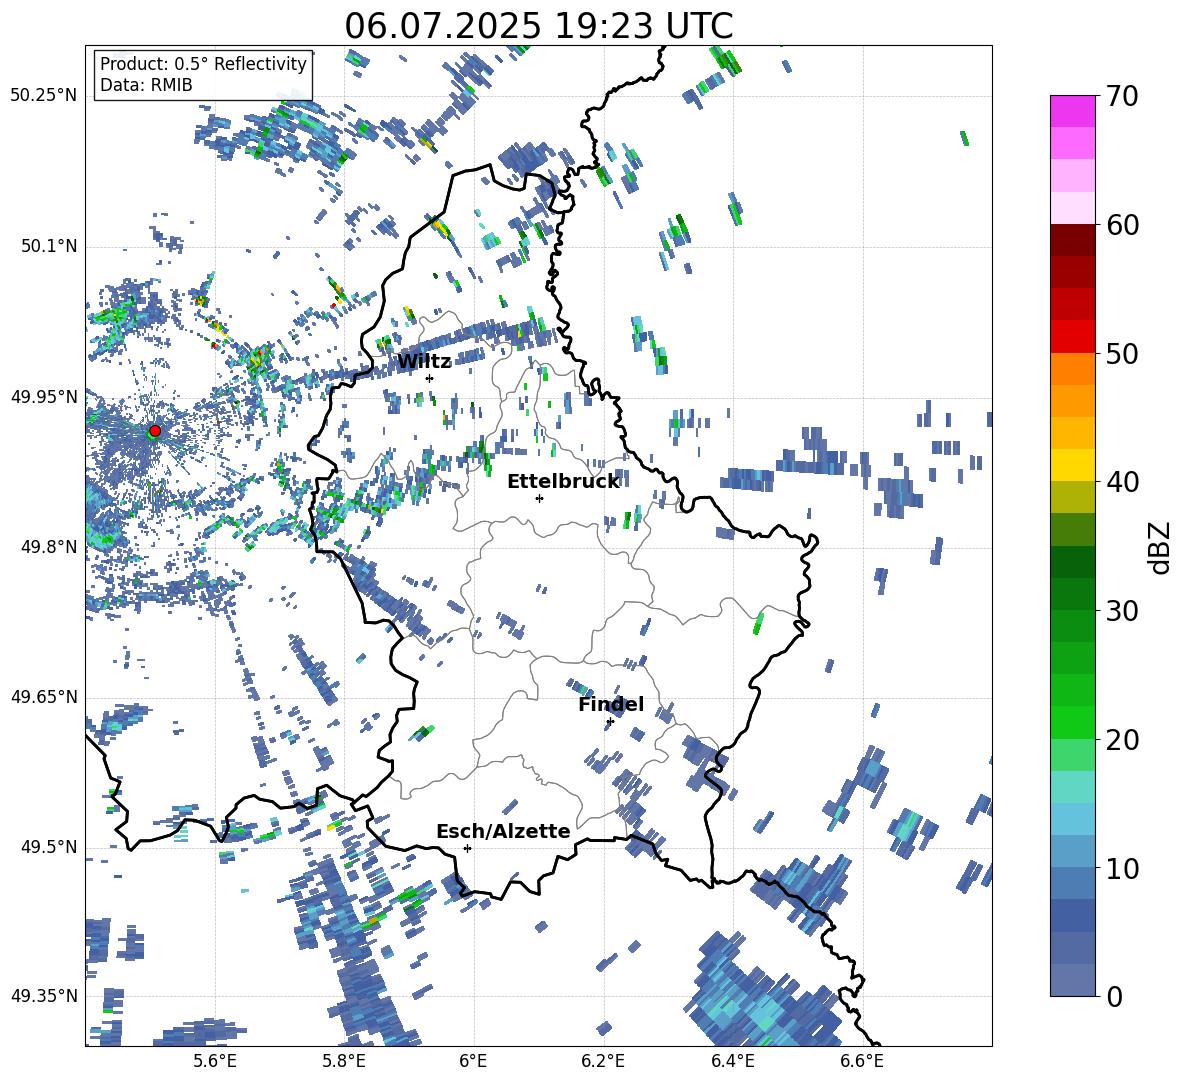Screen dimensions: 1184x1081
Task: Click the 50.1°N latitude tick label
Action: 49,246
